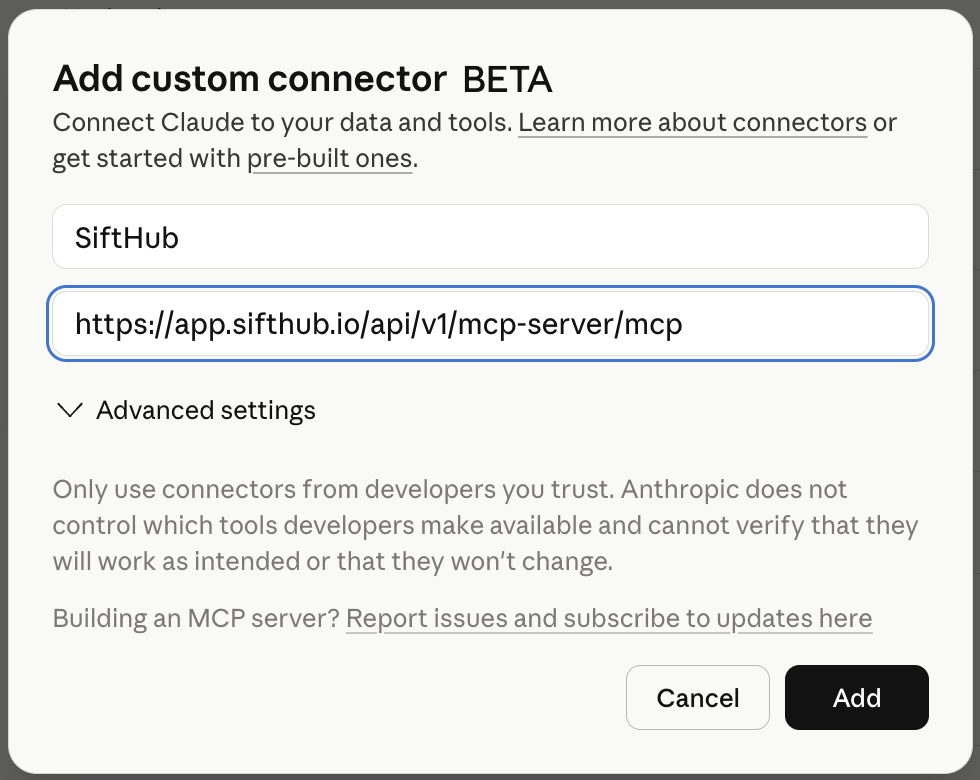Viewport: 980px width, 780px height.
Task: Click the Advanced settings label text
Action: point(206,411)
